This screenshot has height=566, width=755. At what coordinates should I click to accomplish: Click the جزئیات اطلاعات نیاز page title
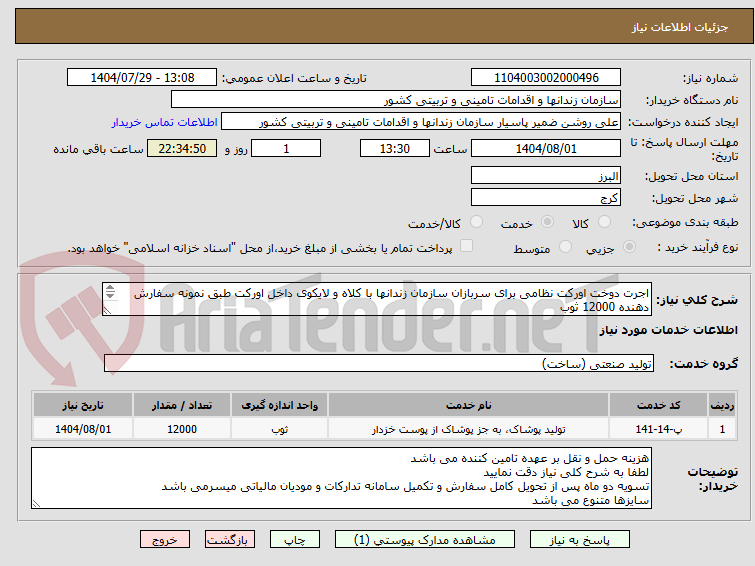[679, 27]
